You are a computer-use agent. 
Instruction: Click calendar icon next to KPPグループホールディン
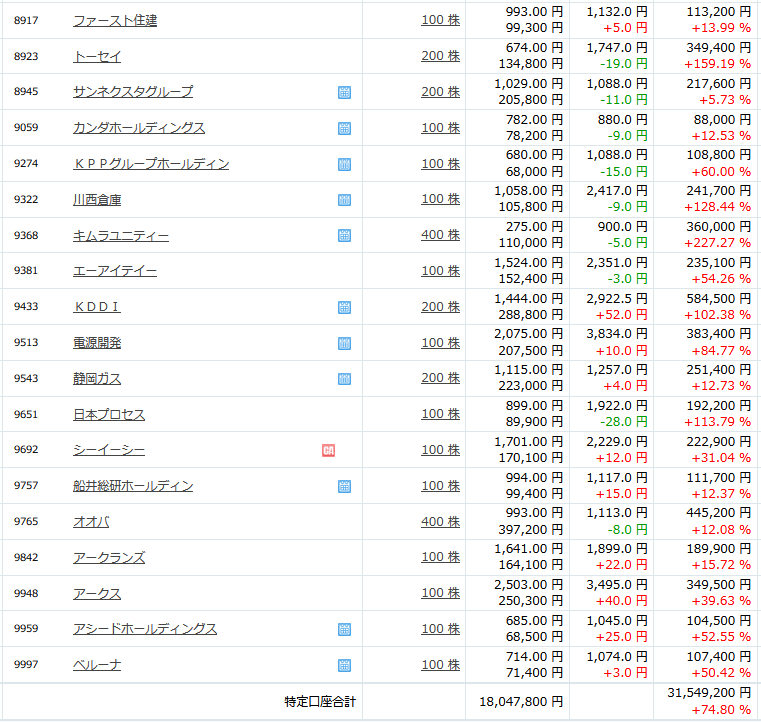[344, 164]
